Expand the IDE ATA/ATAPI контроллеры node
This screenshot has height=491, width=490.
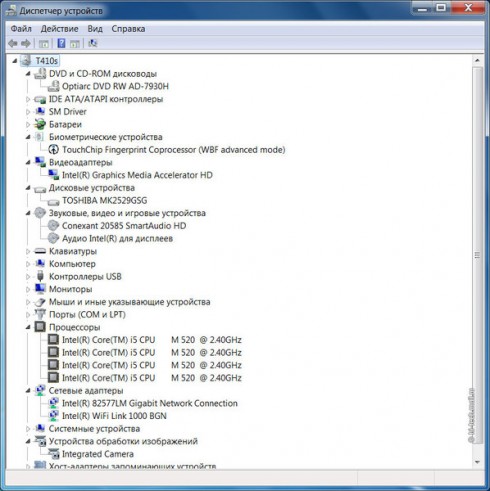pos(28,99)
